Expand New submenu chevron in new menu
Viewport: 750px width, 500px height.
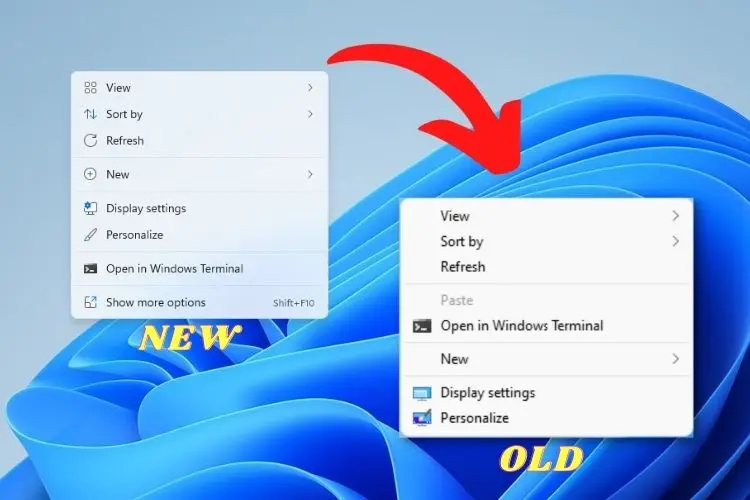point(310,174)
